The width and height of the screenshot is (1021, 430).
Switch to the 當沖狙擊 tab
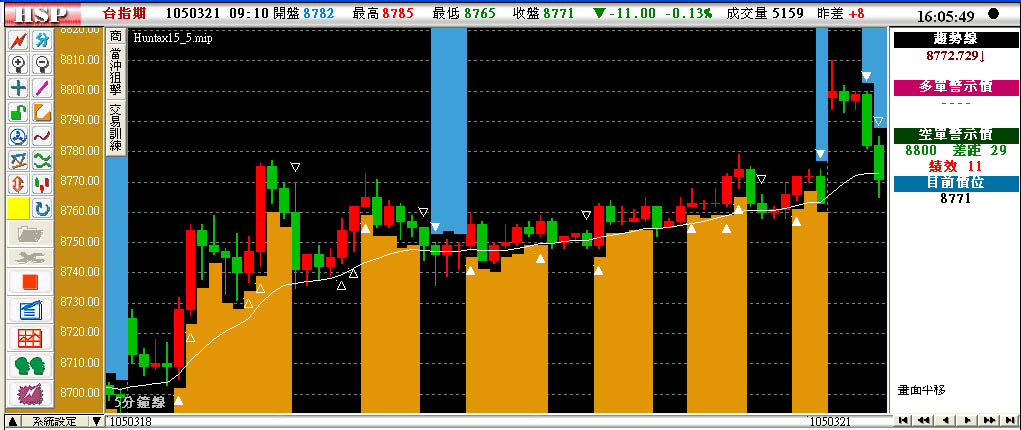pos(115,73)
